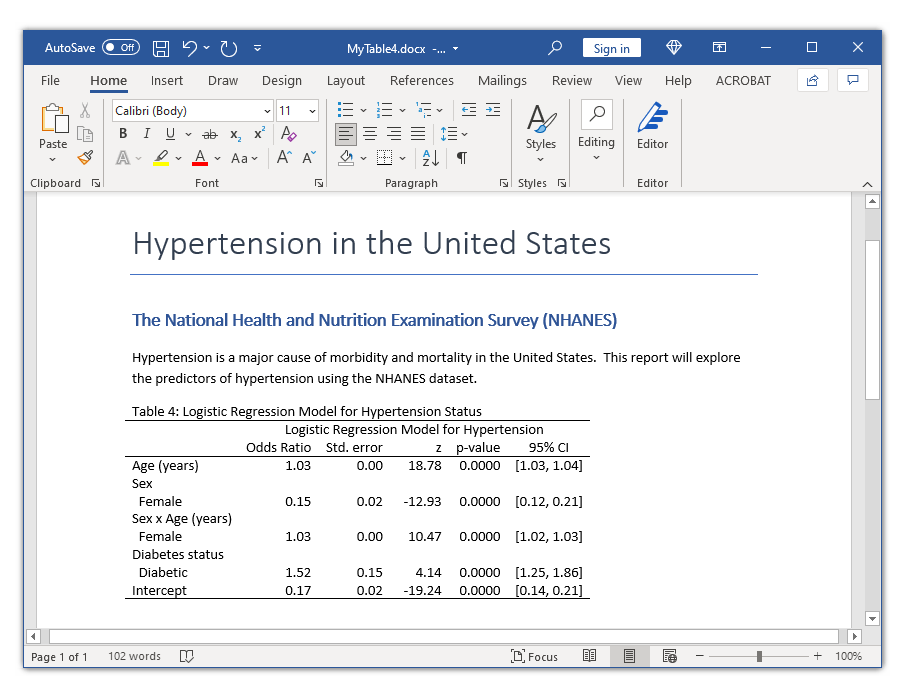This screenshot has width=907, height=696.
Task: Apply italic formatting
Action: tap(145, 133)
